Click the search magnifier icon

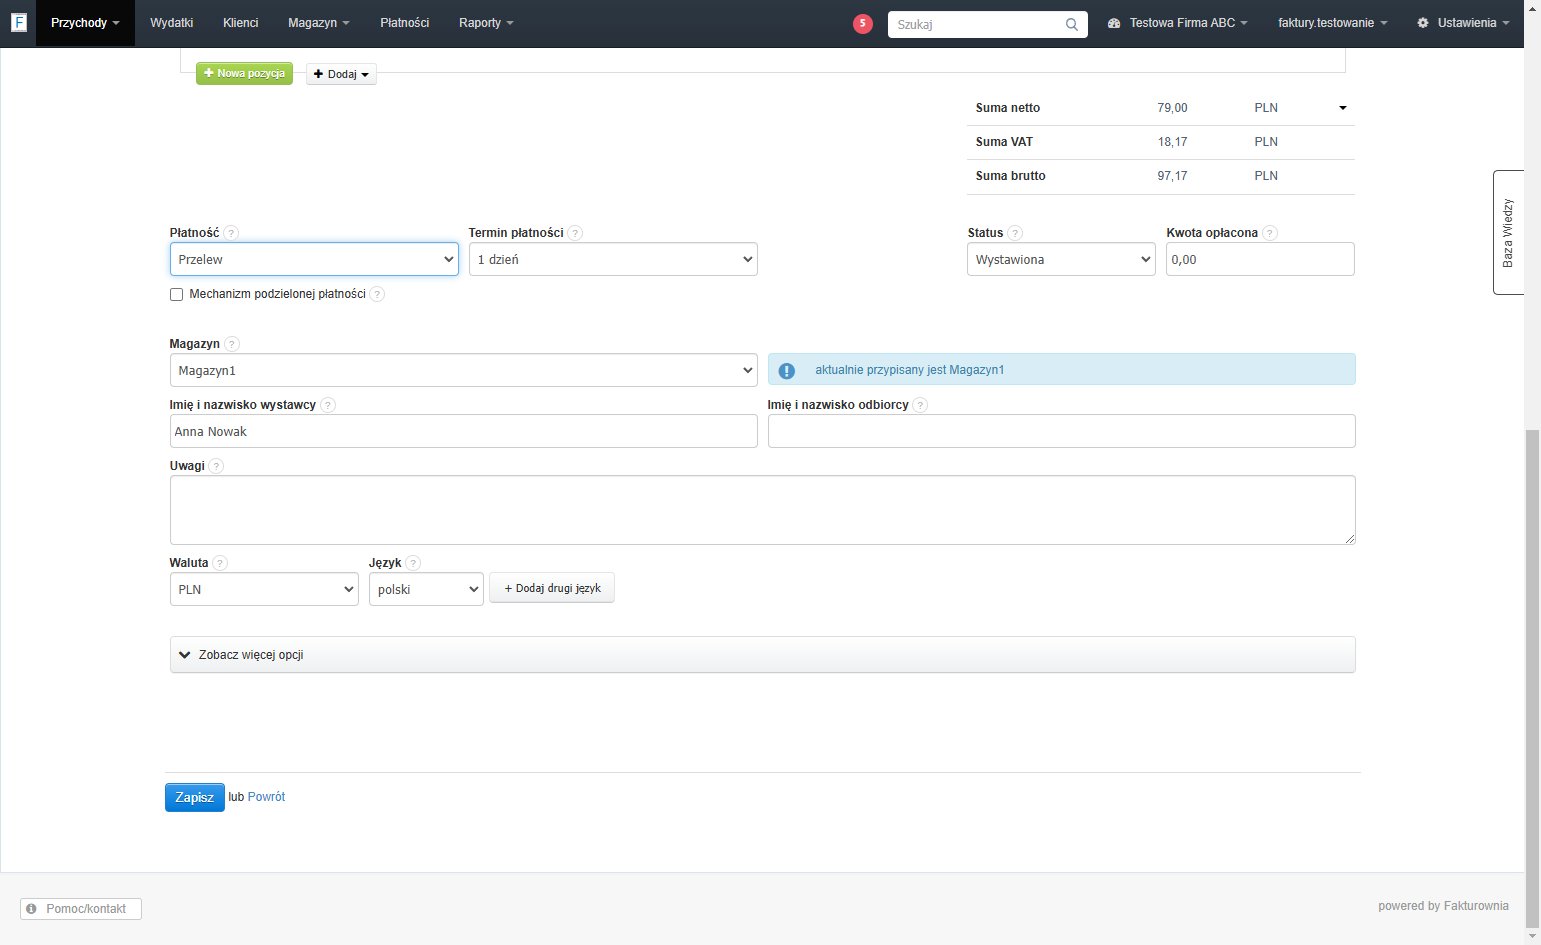pos(1072,24)
